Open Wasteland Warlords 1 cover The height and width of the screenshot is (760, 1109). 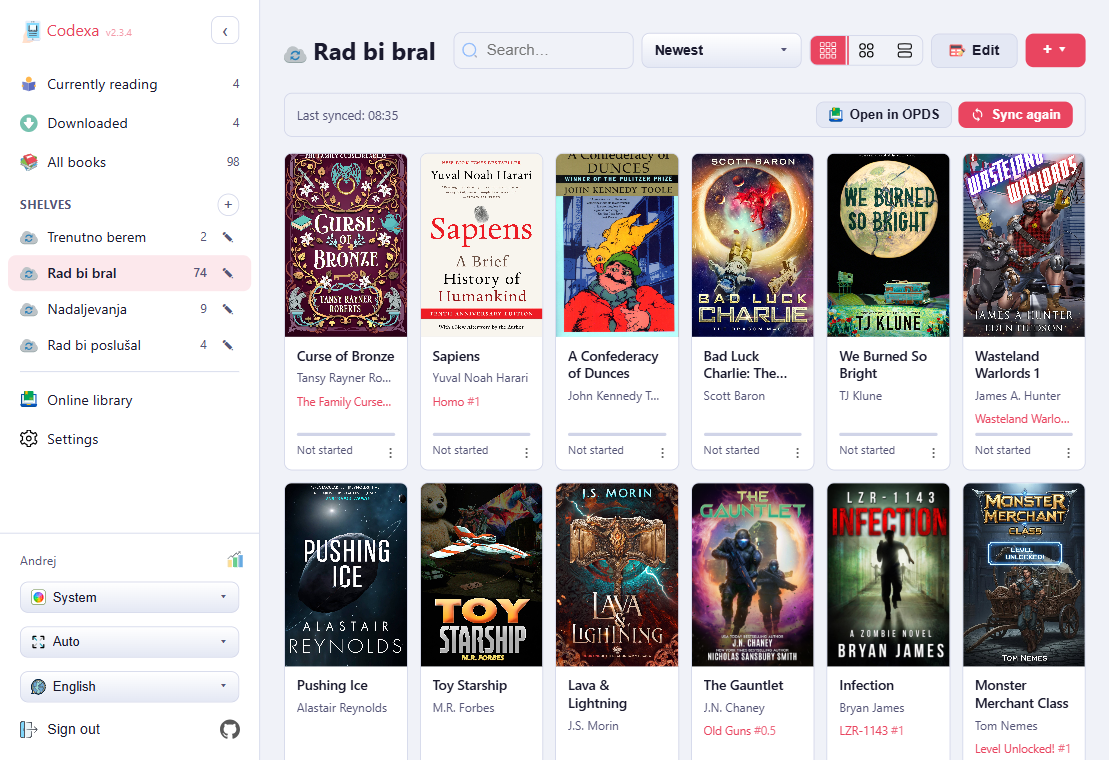(1024, 245)
